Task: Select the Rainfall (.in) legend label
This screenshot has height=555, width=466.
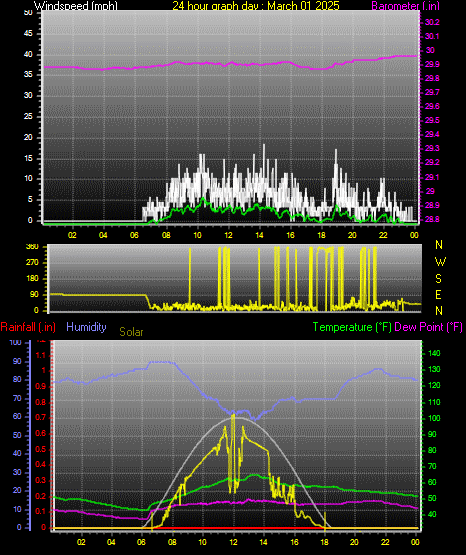Action: (28, 327)
